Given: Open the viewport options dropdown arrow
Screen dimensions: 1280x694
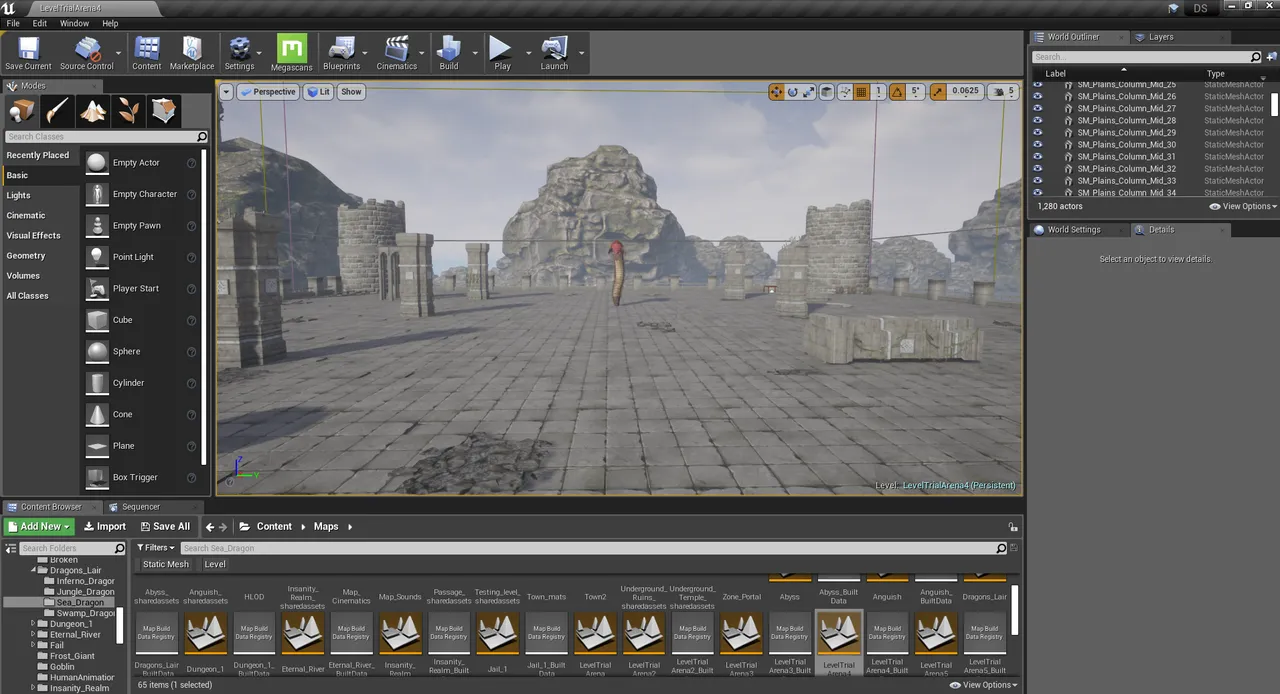Looking at the screenshot, I should pyautogui.click(x=226, y=92).
